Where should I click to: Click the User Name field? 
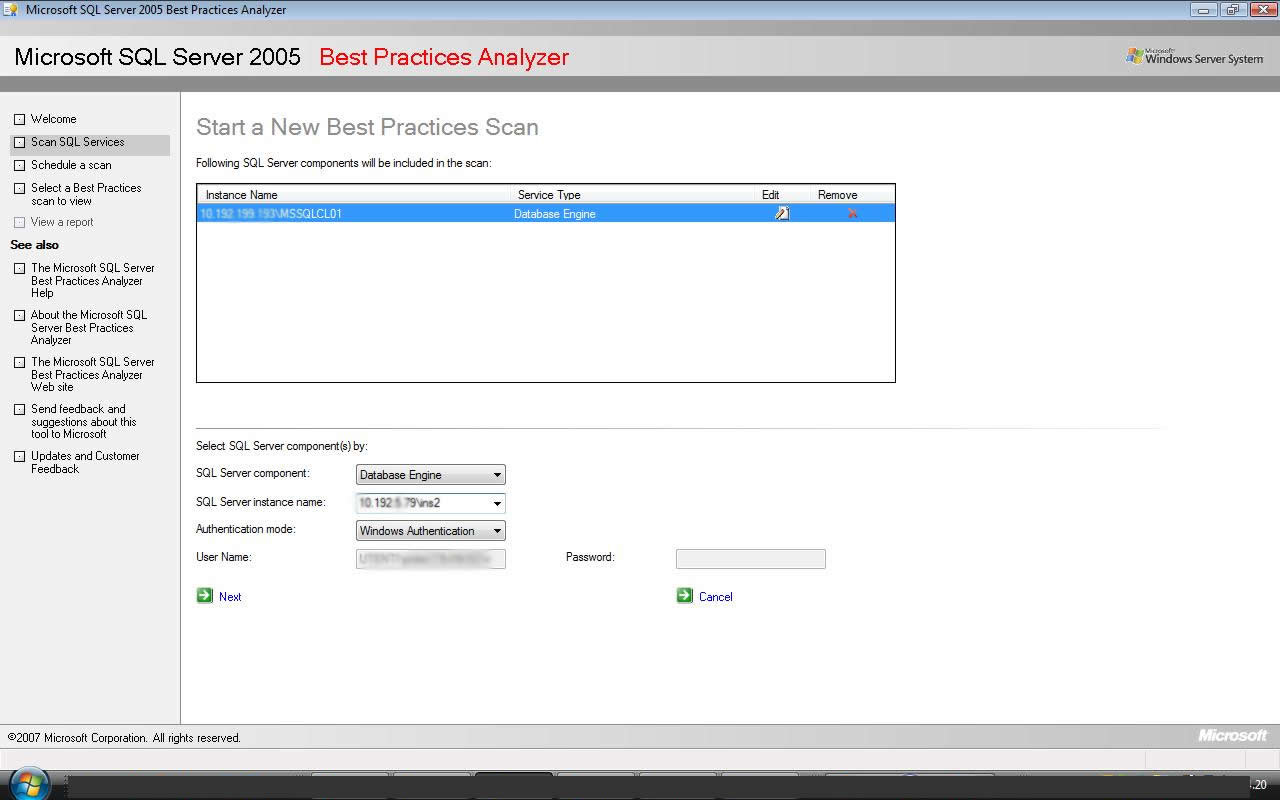coord(431,559)
